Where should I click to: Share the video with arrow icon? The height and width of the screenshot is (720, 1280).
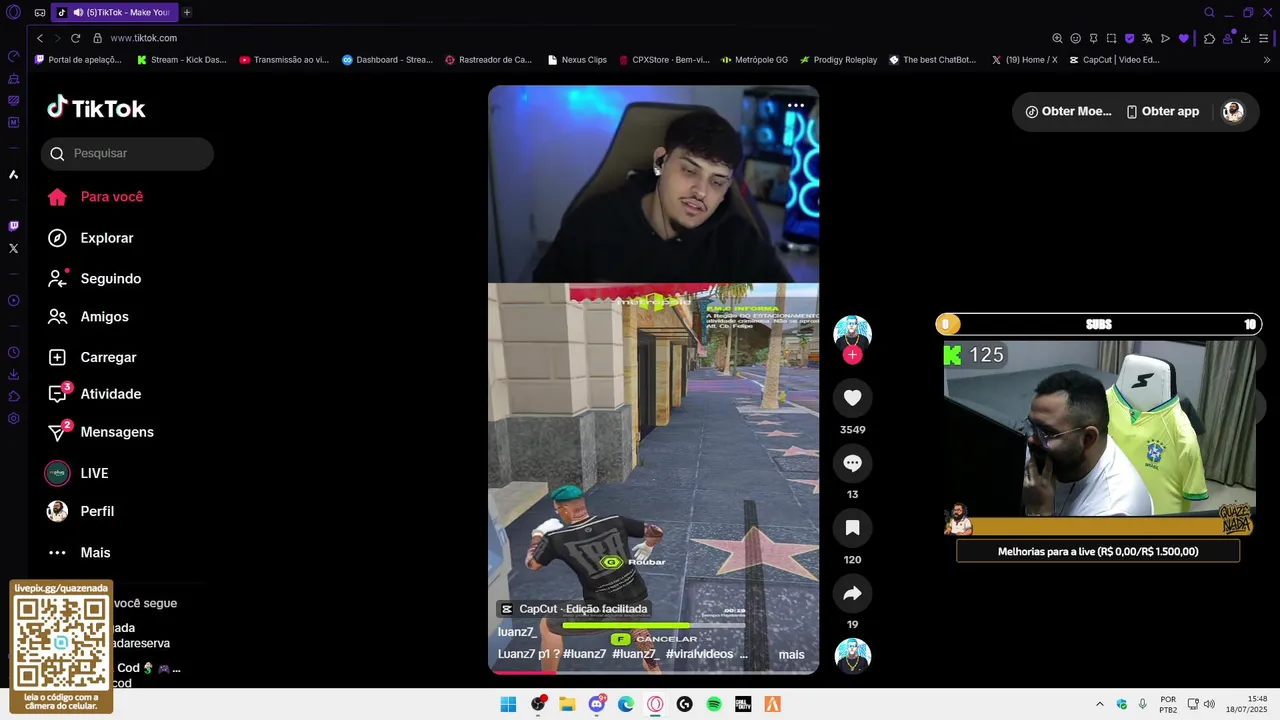coord(852,593)
